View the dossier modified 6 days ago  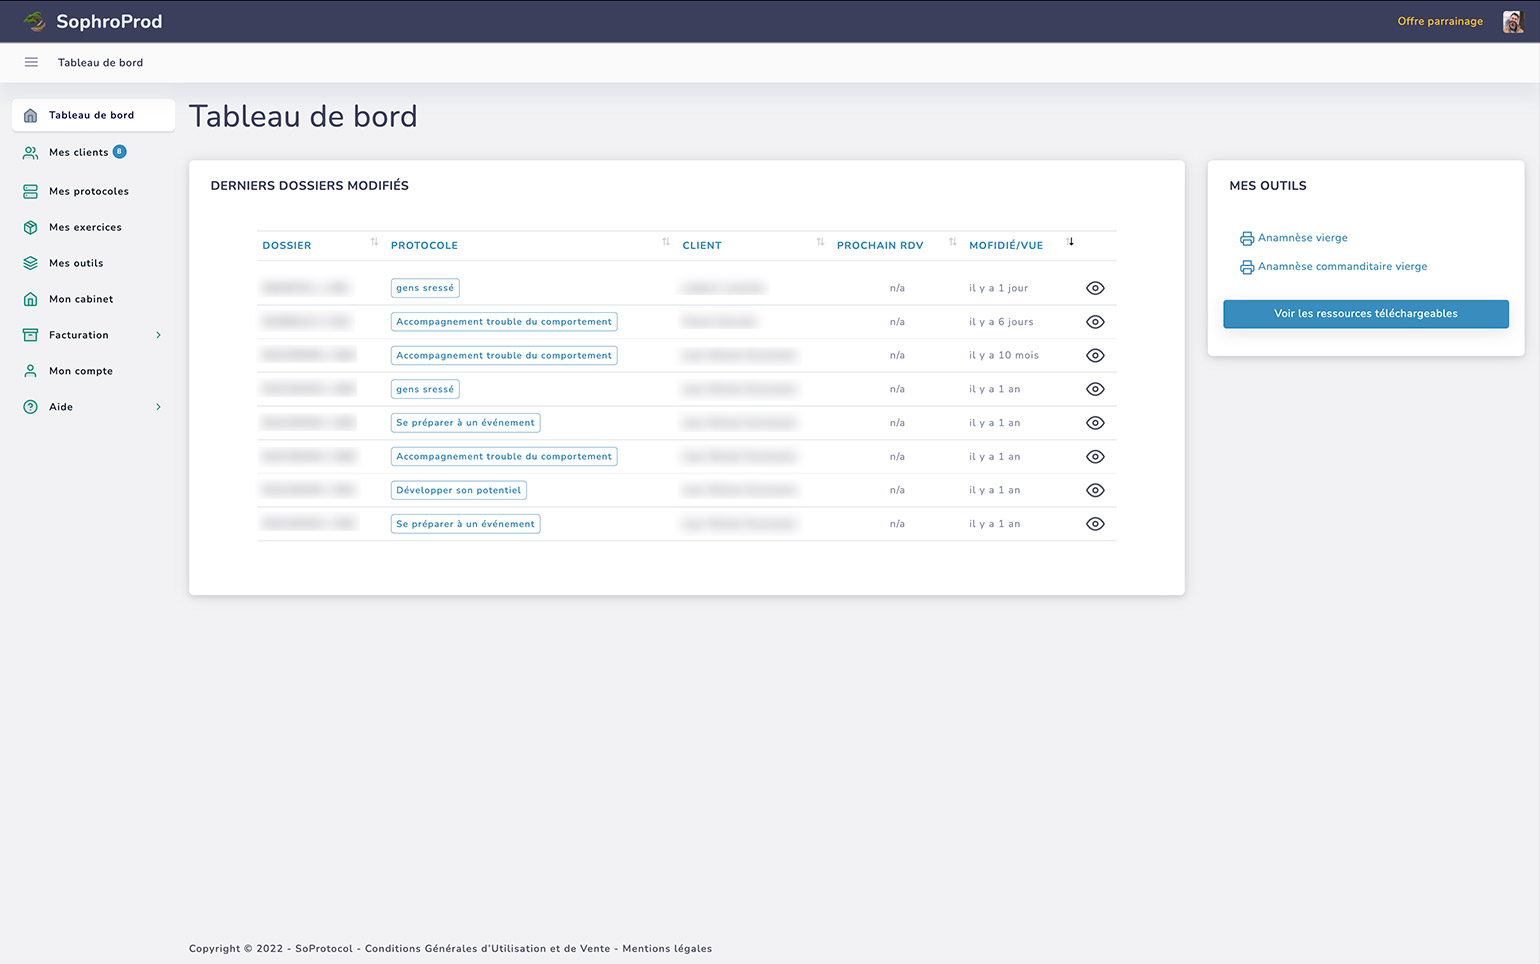(1095, 322)
